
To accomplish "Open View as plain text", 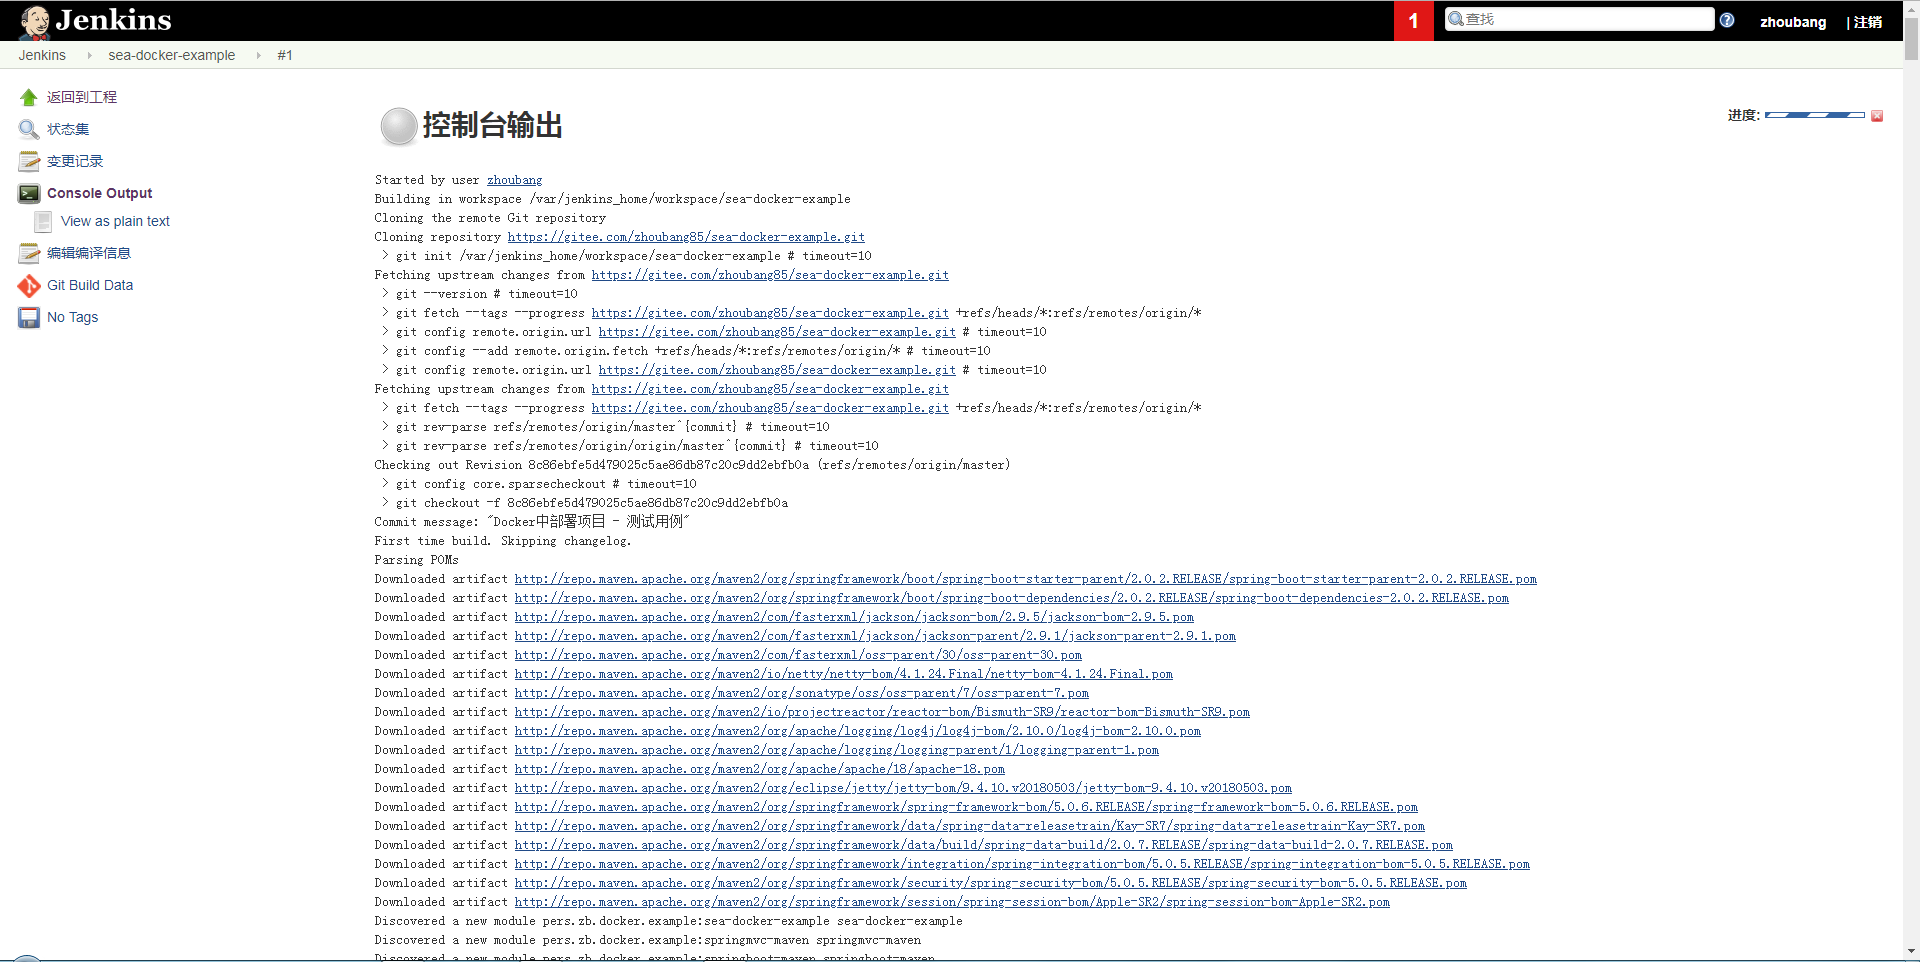I will click(115, 221).
